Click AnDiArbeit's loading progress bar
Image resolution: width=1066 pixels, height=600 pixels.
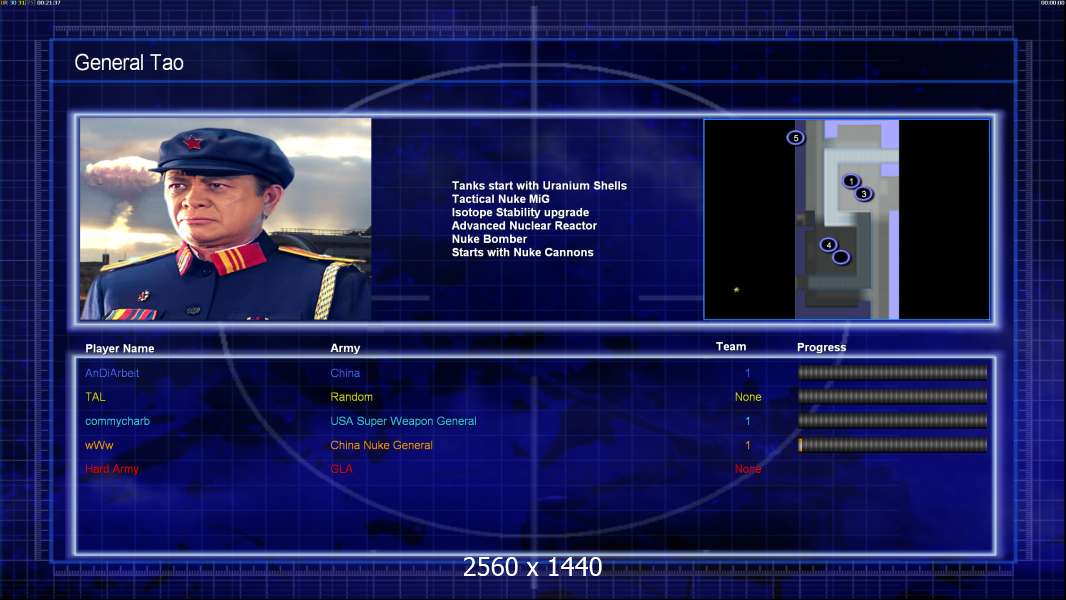click(892, 372)
